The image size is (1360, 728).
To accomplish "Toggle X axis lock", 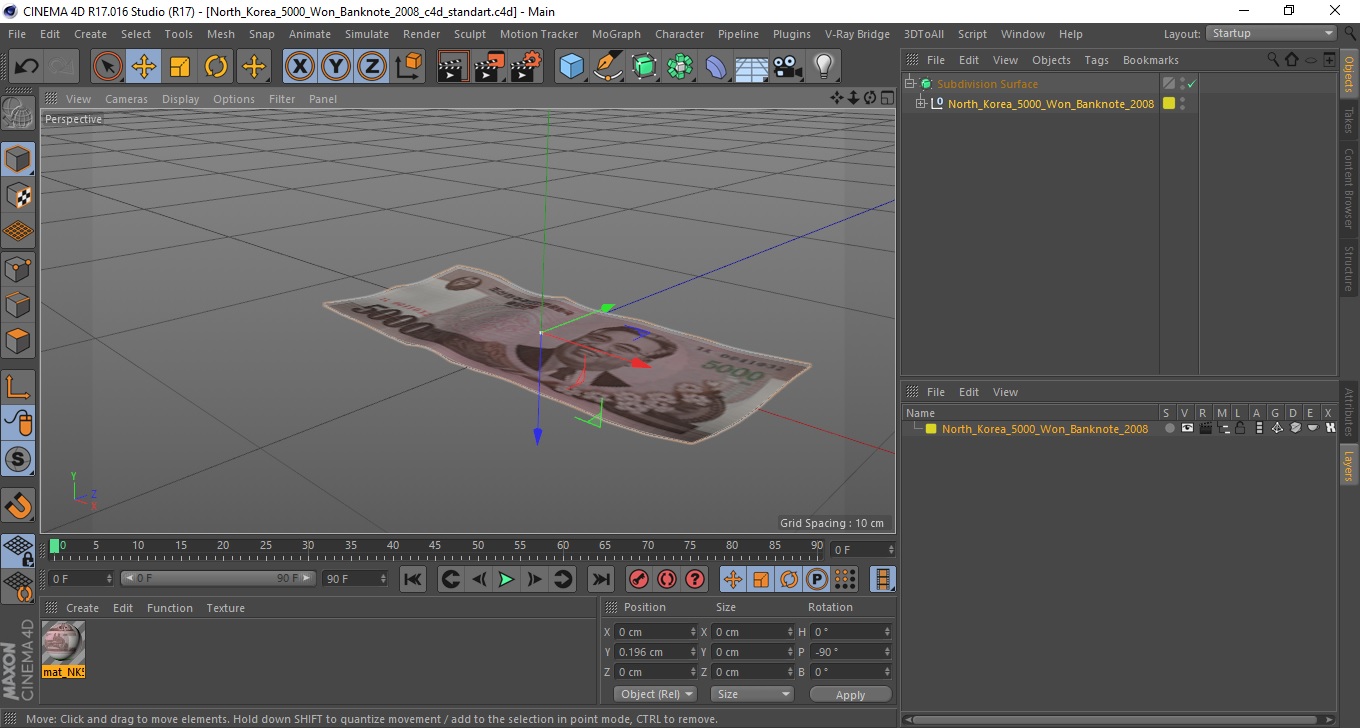I will (299, 67).
